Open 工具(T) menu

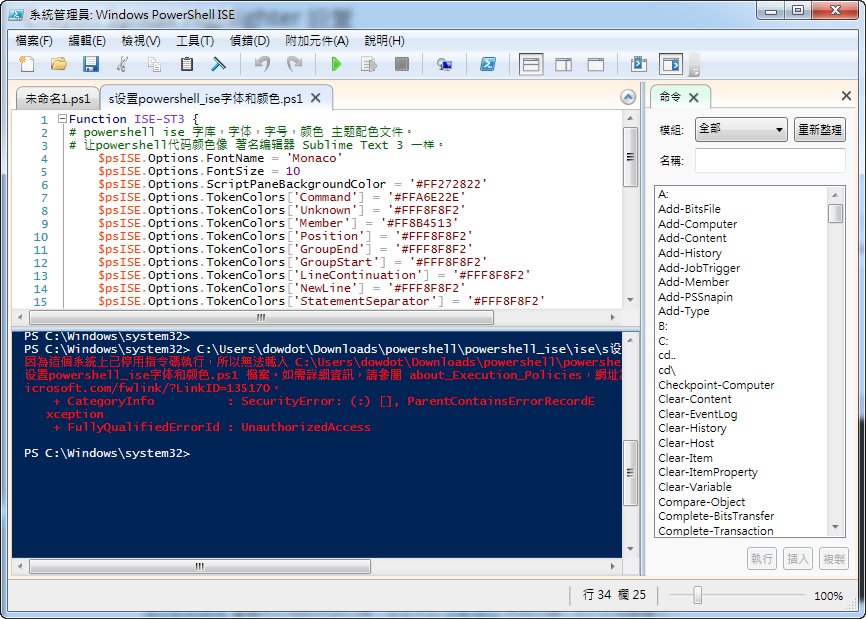coord(195,41)
